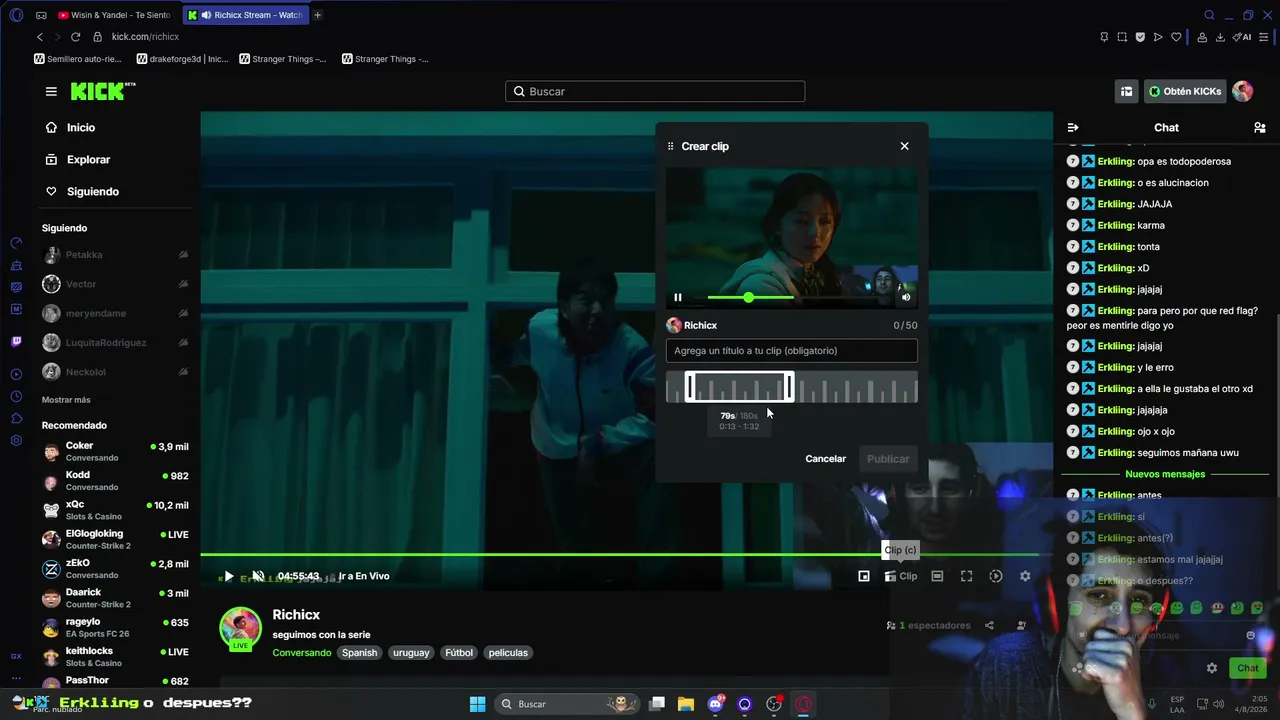The image size is (1280, 720).
Task: Open the browser sidebar settings gear
Action: coord(16,441)
